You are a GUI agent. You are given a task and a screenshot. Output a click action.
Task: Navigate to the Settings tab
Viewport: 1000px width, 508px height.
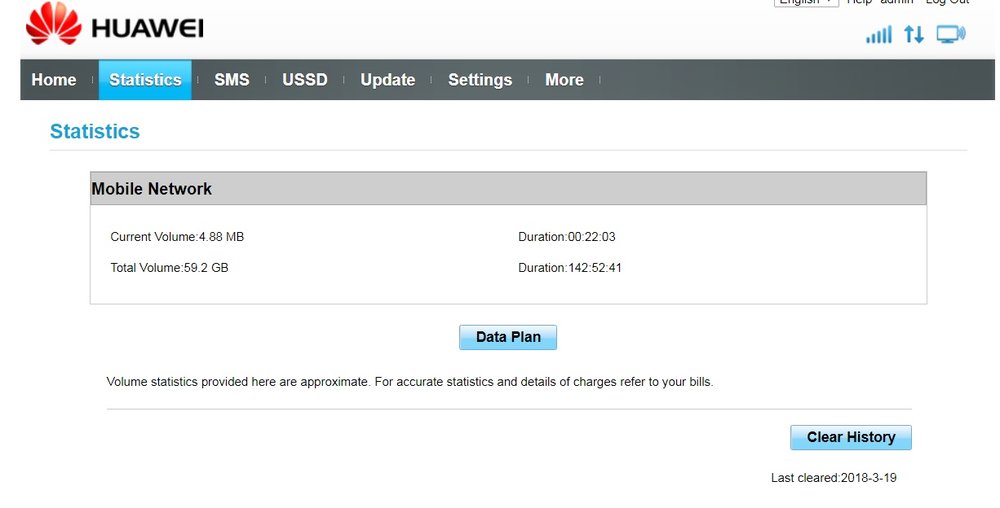[x=480, y=80]
